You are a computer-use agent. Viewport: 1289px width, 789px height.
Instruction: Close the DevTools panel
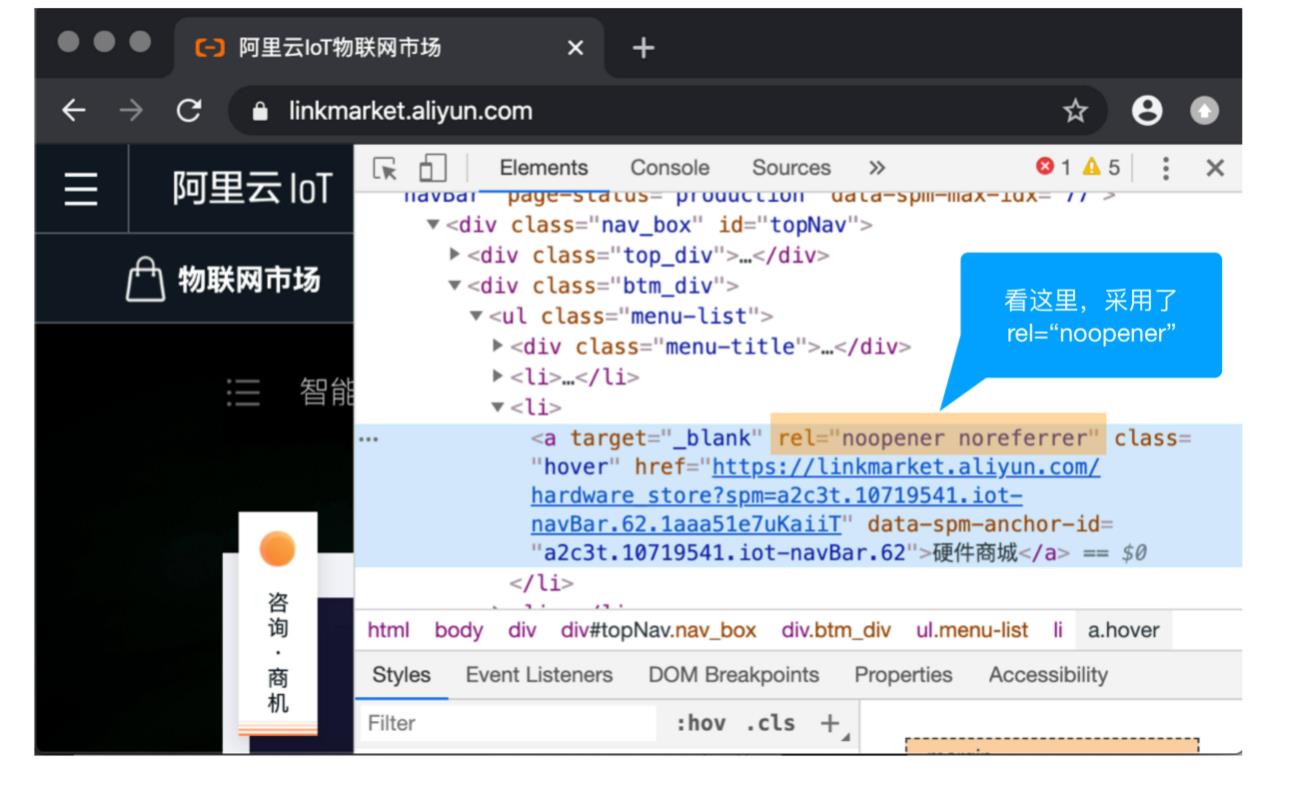[1215, 168]
